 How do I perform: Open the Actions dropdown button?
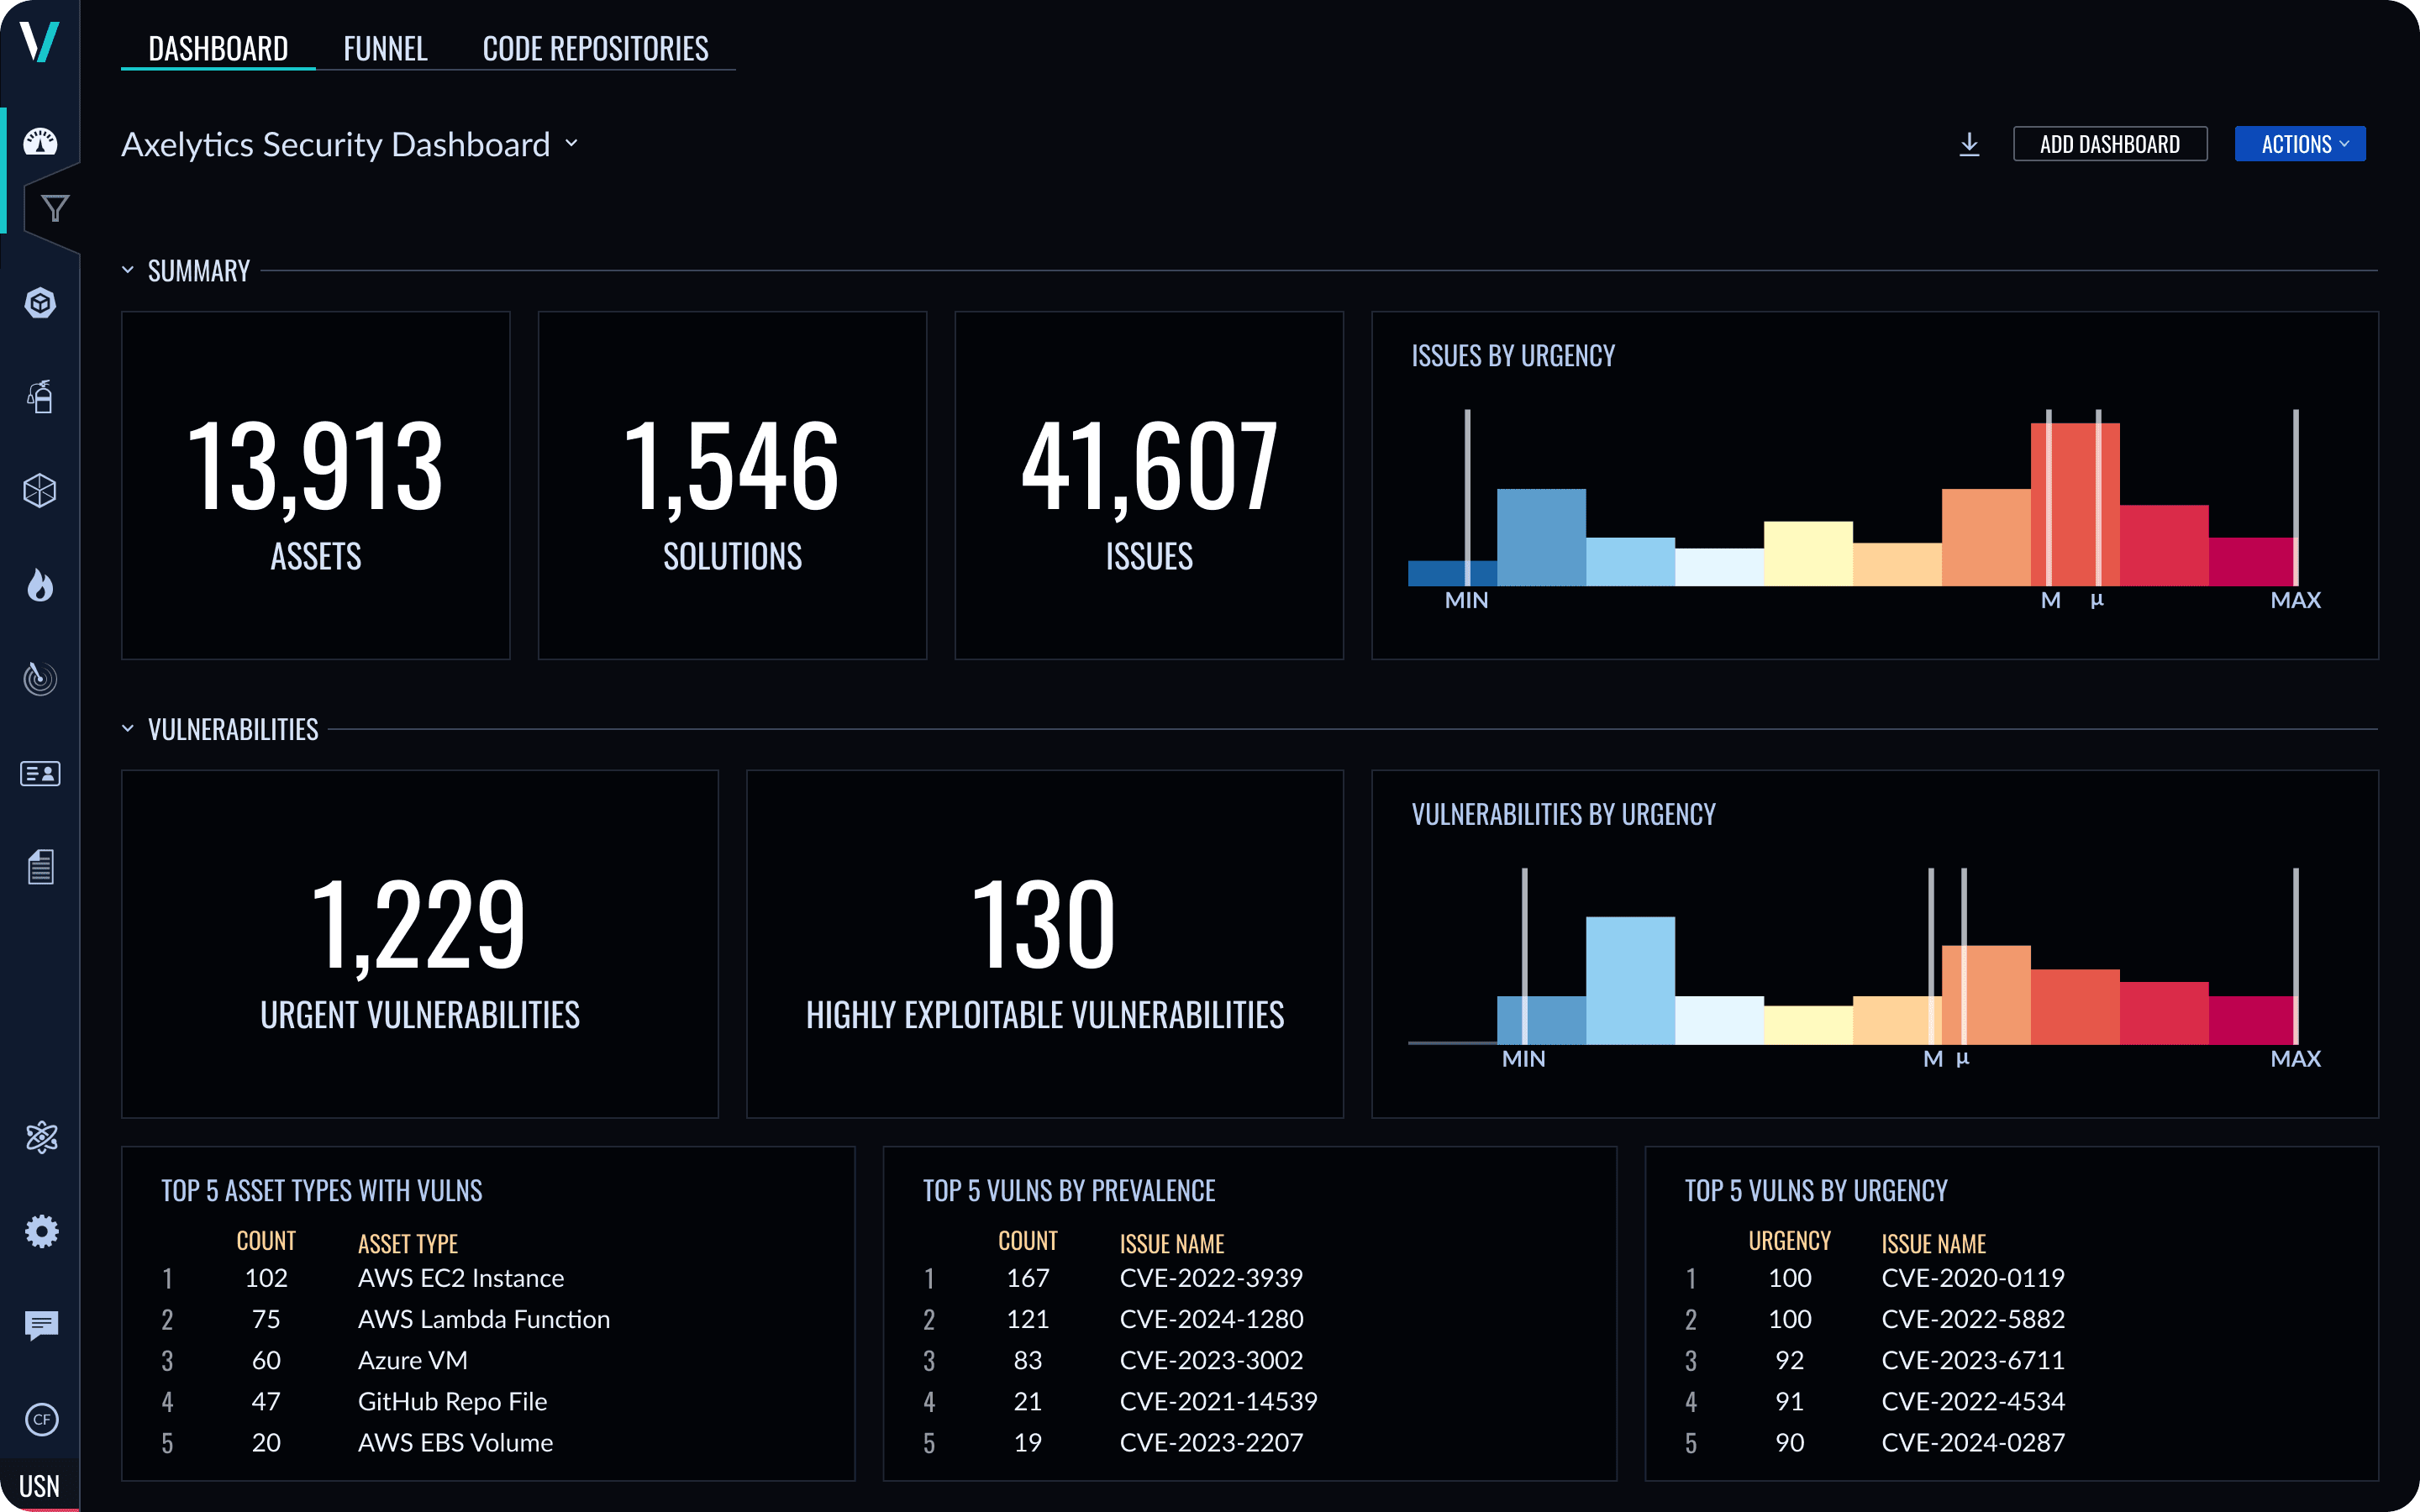tap(2299, 144)
